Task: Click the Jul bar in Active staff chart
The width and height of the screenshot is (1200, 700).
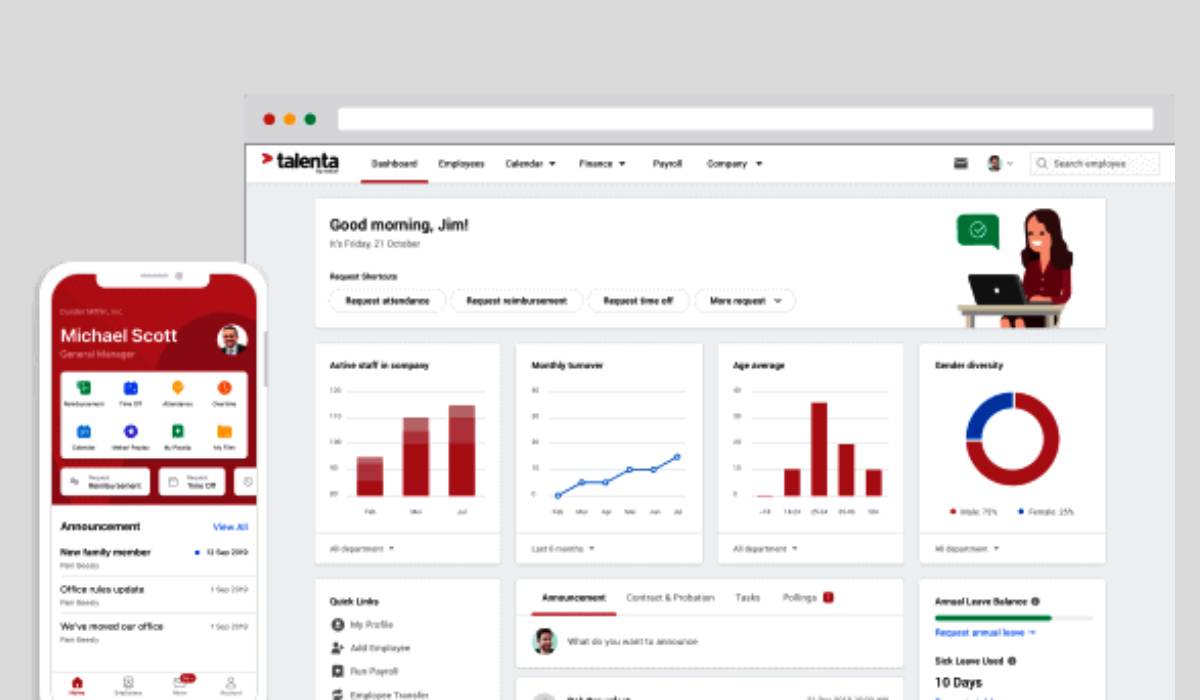Action: click(x=461, y=450)
